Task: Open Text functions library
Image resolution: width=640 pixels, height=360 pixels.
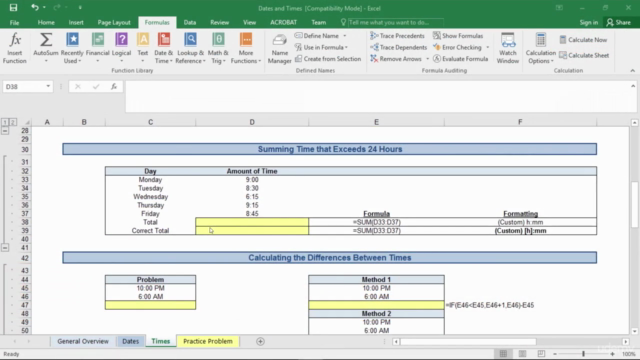Action: pyautogui.click(x=143, y=48)
